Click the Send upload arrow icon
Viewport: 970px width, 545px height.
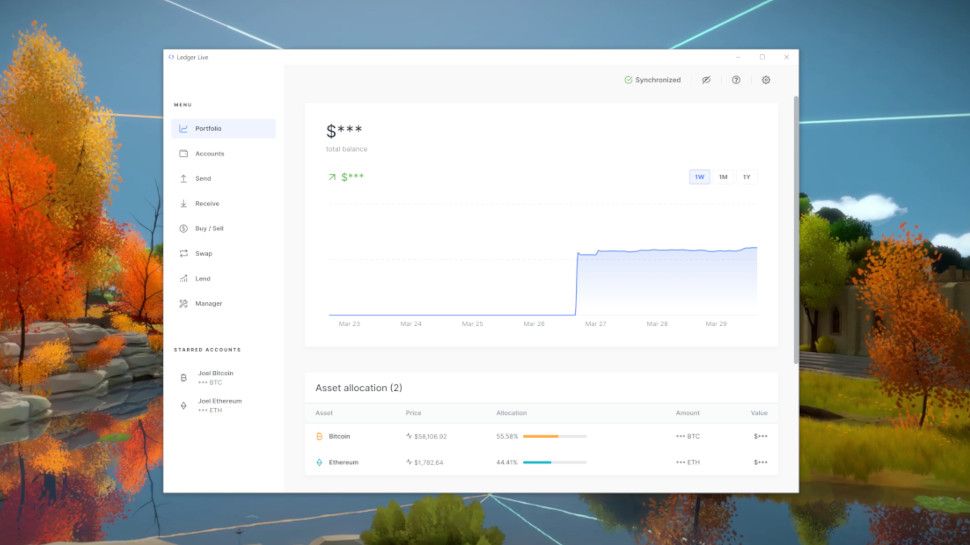click(183, 178)
